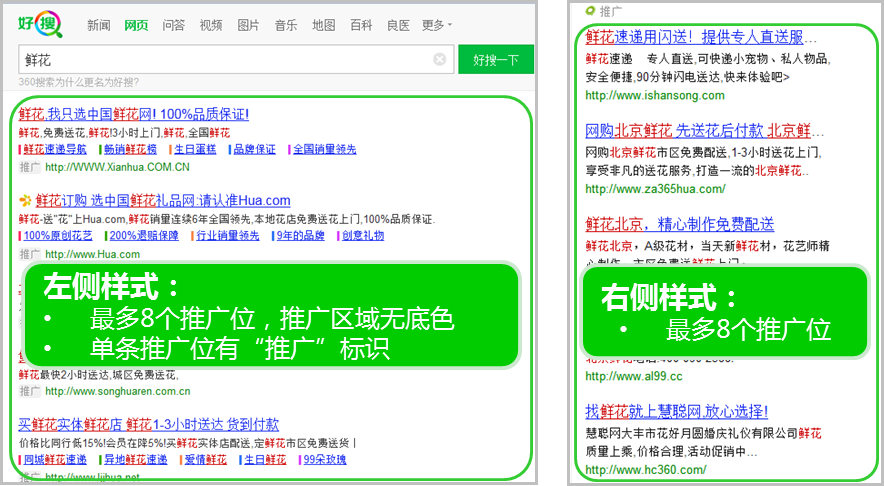
Task: Switch to the 新闻 tab
Action: pyautogui.click(x=99, y=25)
